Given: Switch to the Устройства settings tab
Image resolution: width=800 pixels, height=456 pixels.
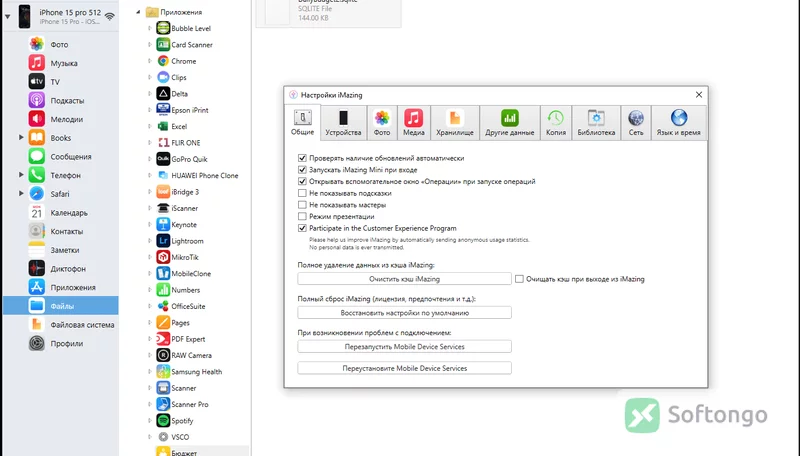Looking at the screenshot, I should click(x=343, y=123).
